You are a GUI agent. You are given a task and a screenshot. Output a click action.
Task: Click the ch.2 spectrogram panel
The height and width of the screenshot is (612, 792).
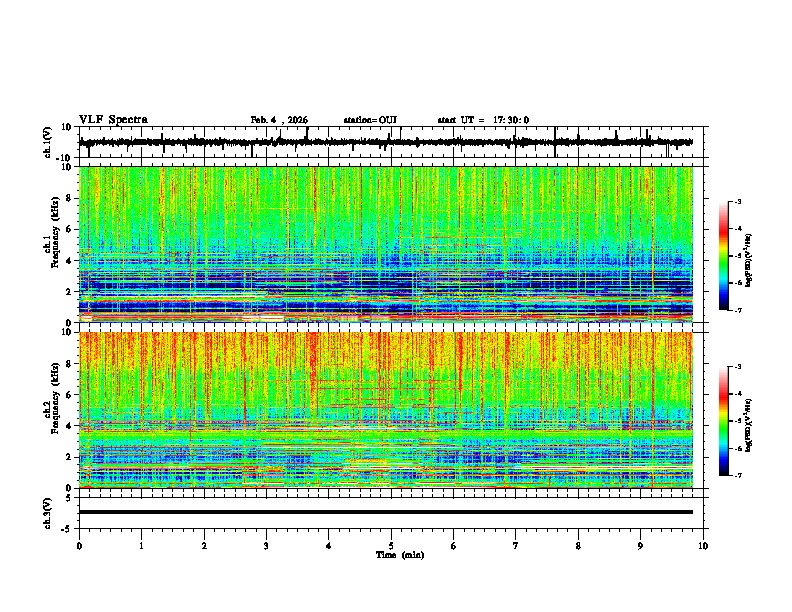tap(386, 410)
